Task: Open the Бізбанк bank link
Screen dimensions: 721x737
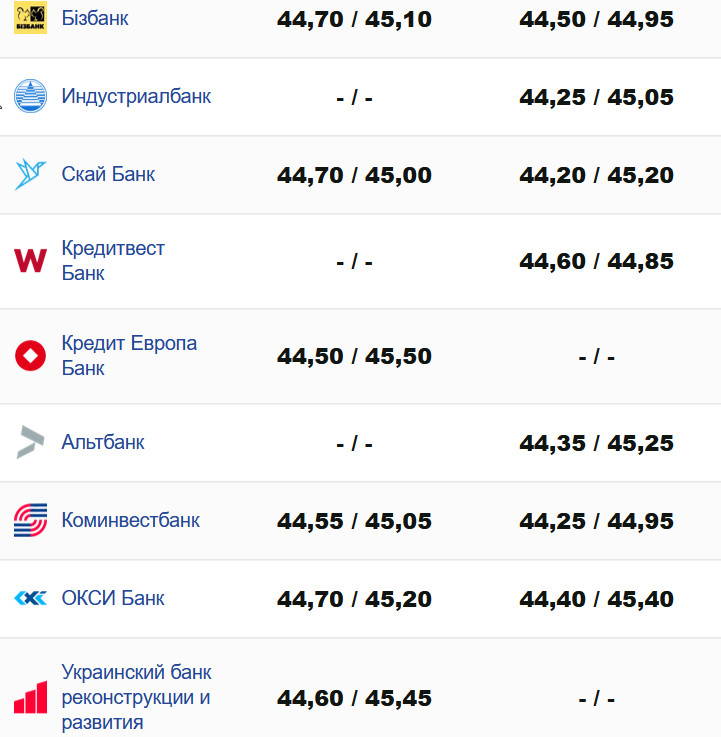Action: point(95,18)
